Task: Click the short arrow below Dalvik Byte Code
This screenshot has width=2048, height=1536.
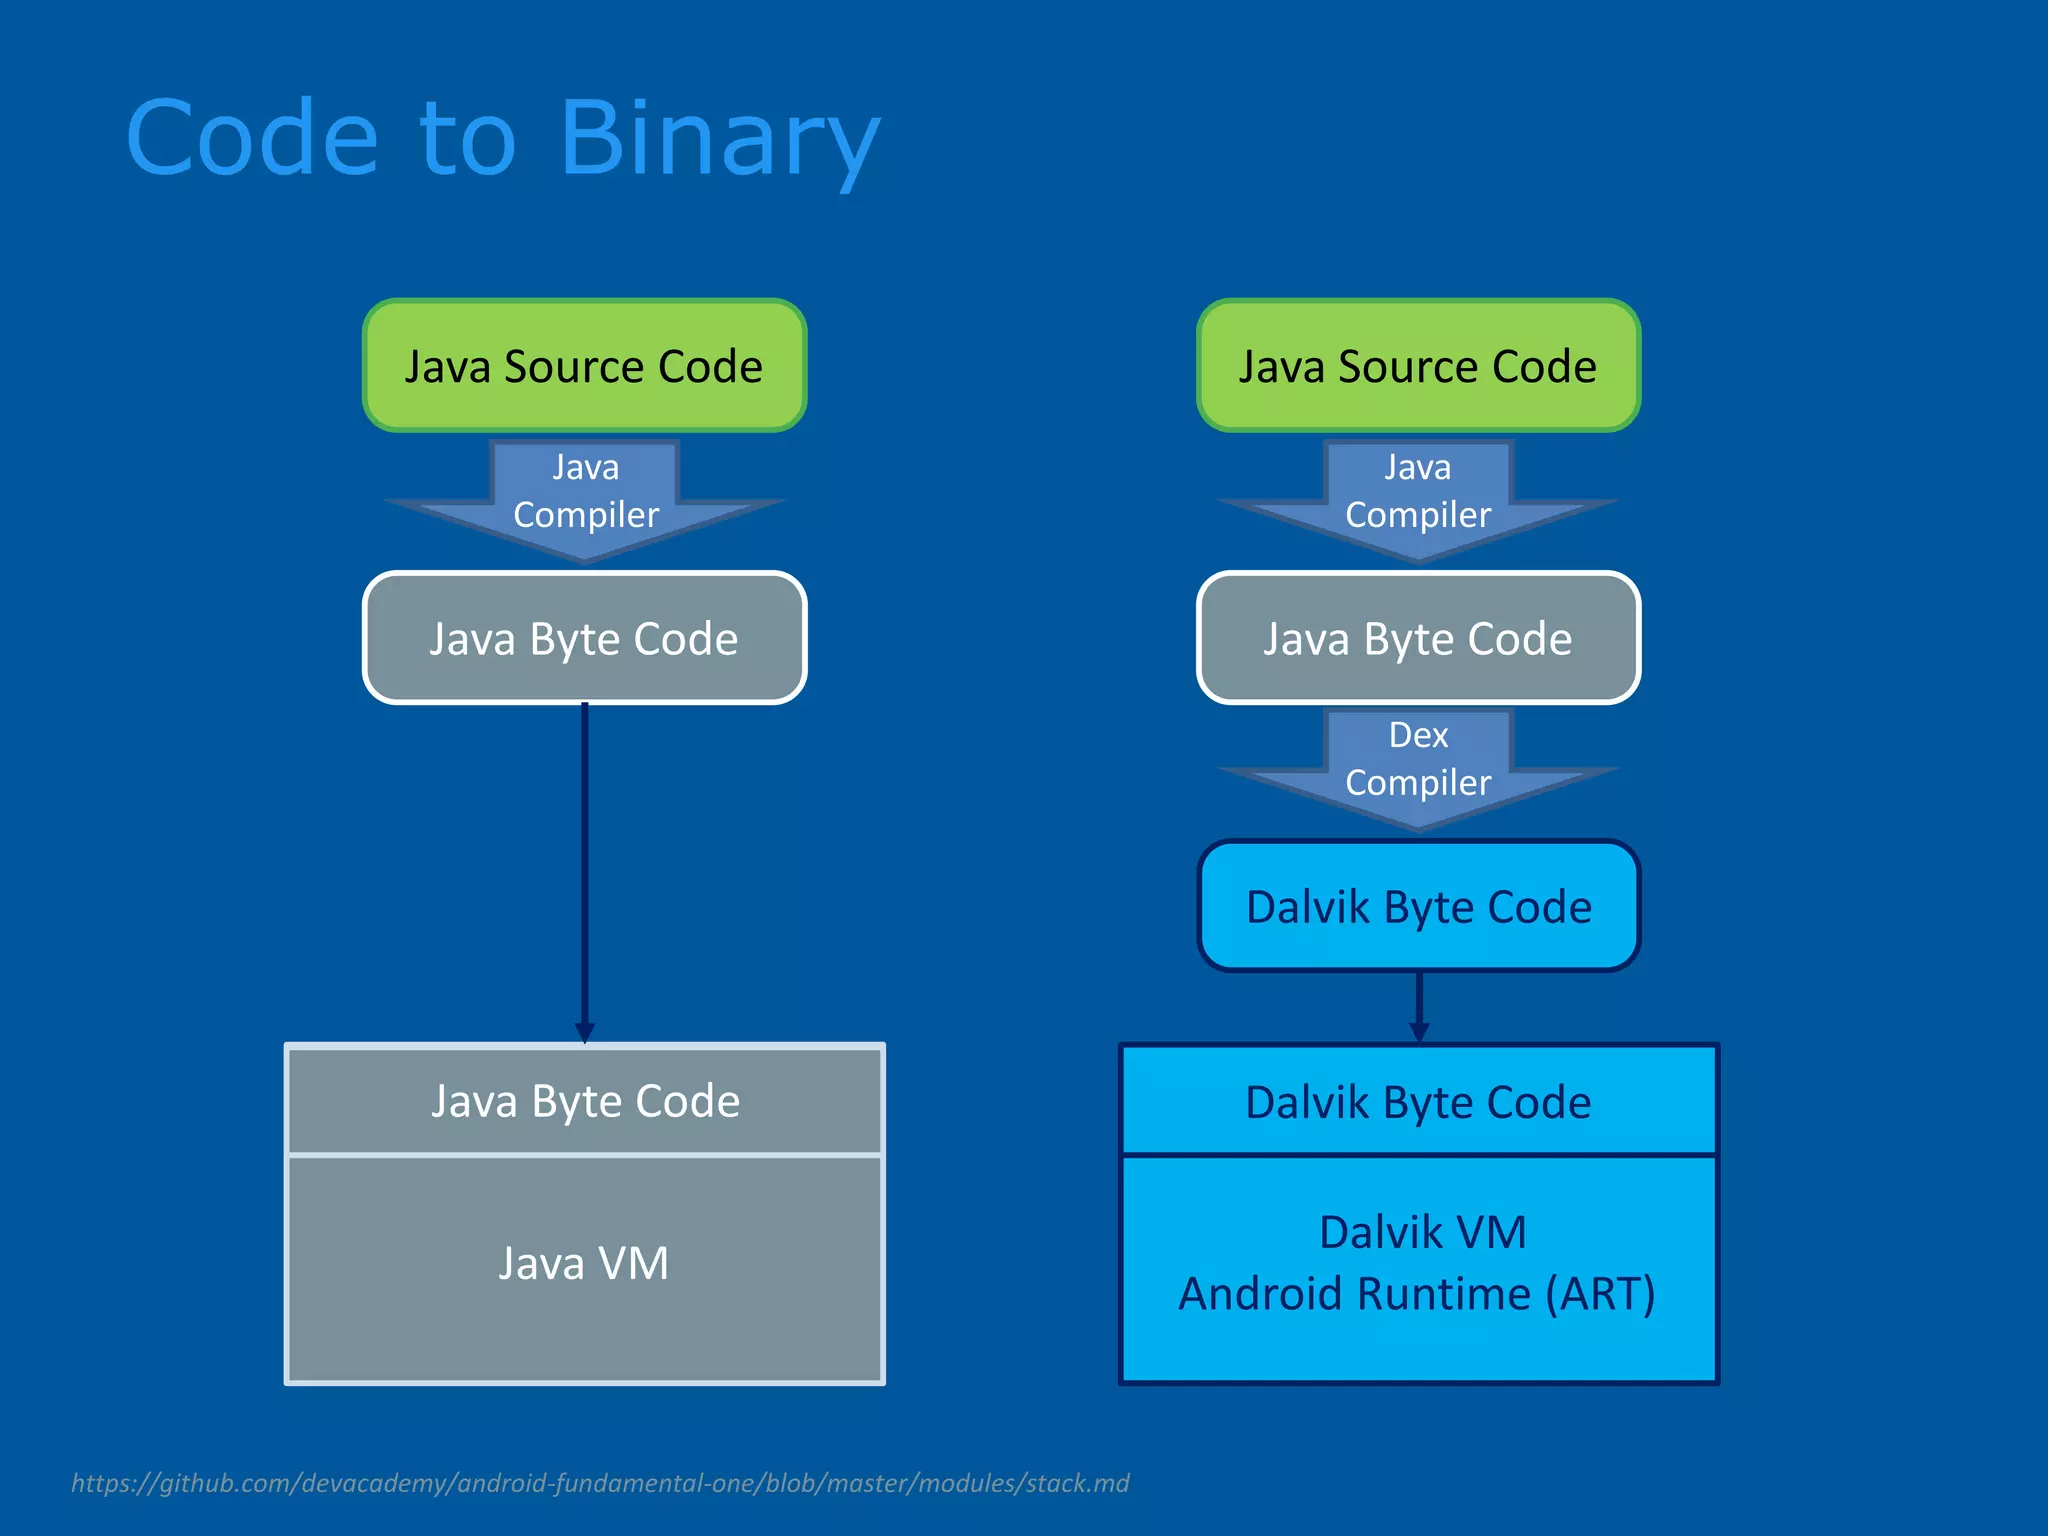Action: point(1419,1005)
